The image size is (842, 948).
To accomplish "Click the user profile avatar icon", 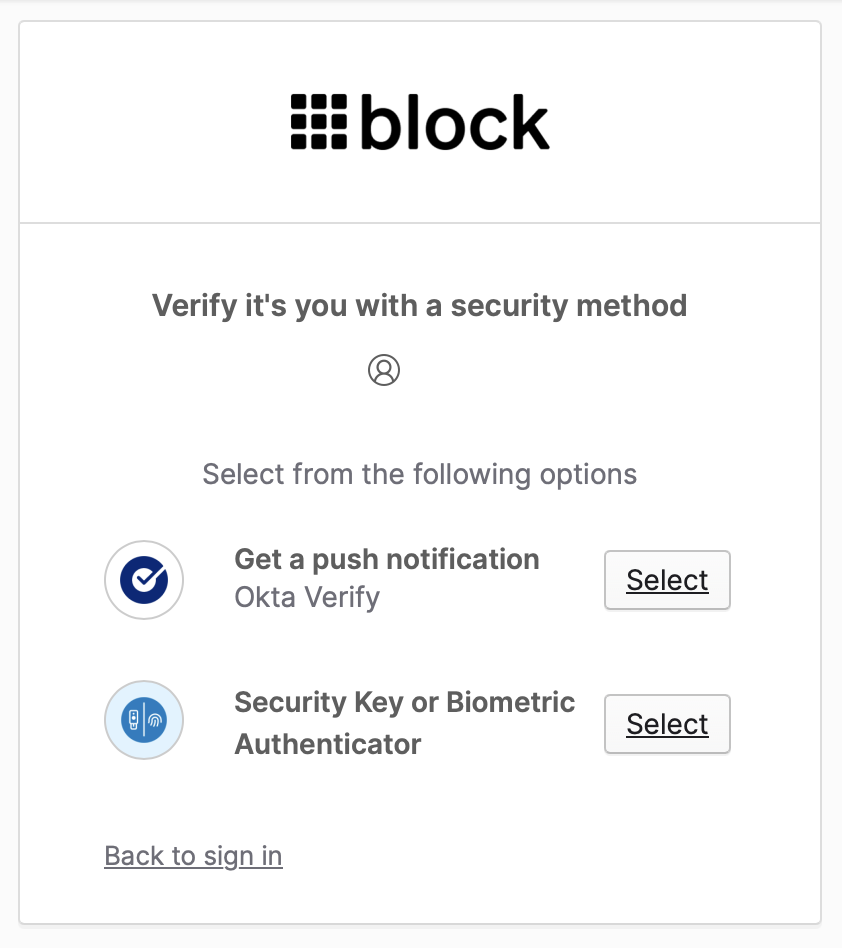I will point(384,370).
